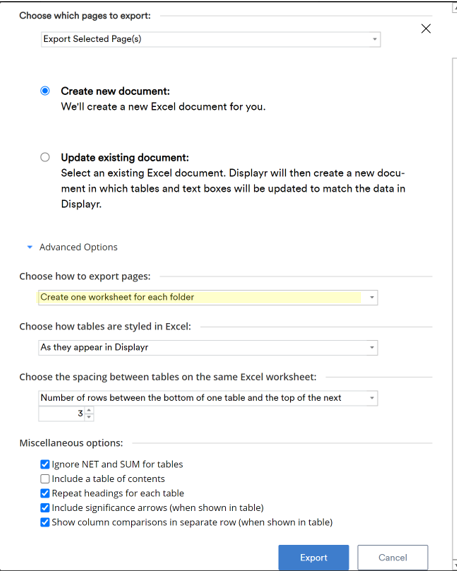Image resolution: width=457 pixels, height=571 pixels.
Task: Select the Update existing document radio button
Action: (x=45, y=157)
